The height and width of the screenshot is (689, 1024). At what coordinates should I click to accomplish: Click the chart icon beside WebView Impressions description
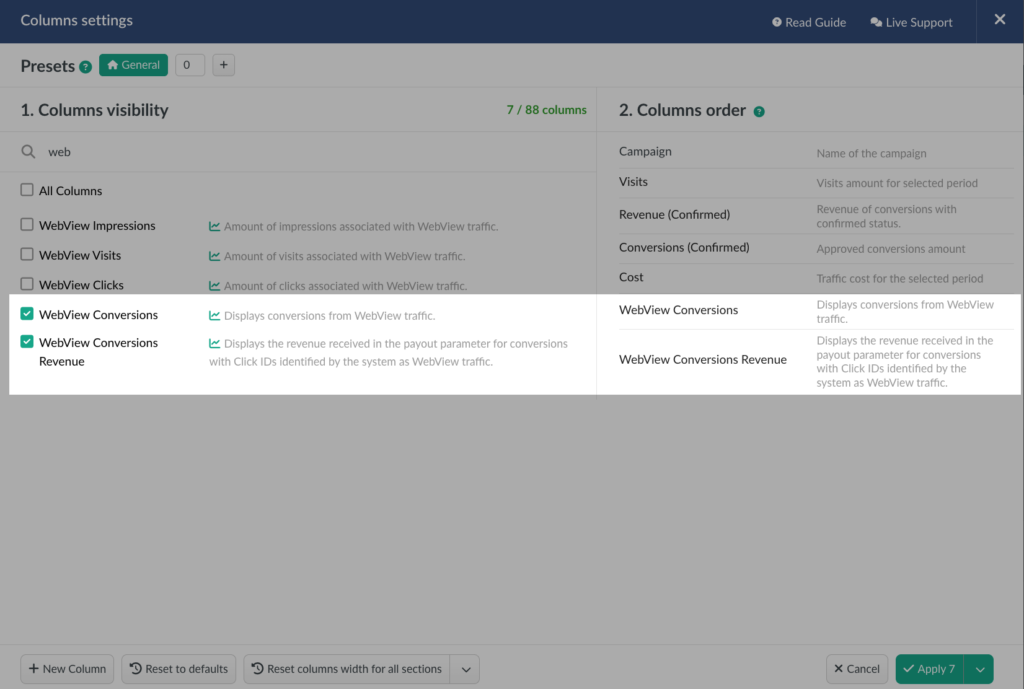point(214,226)
